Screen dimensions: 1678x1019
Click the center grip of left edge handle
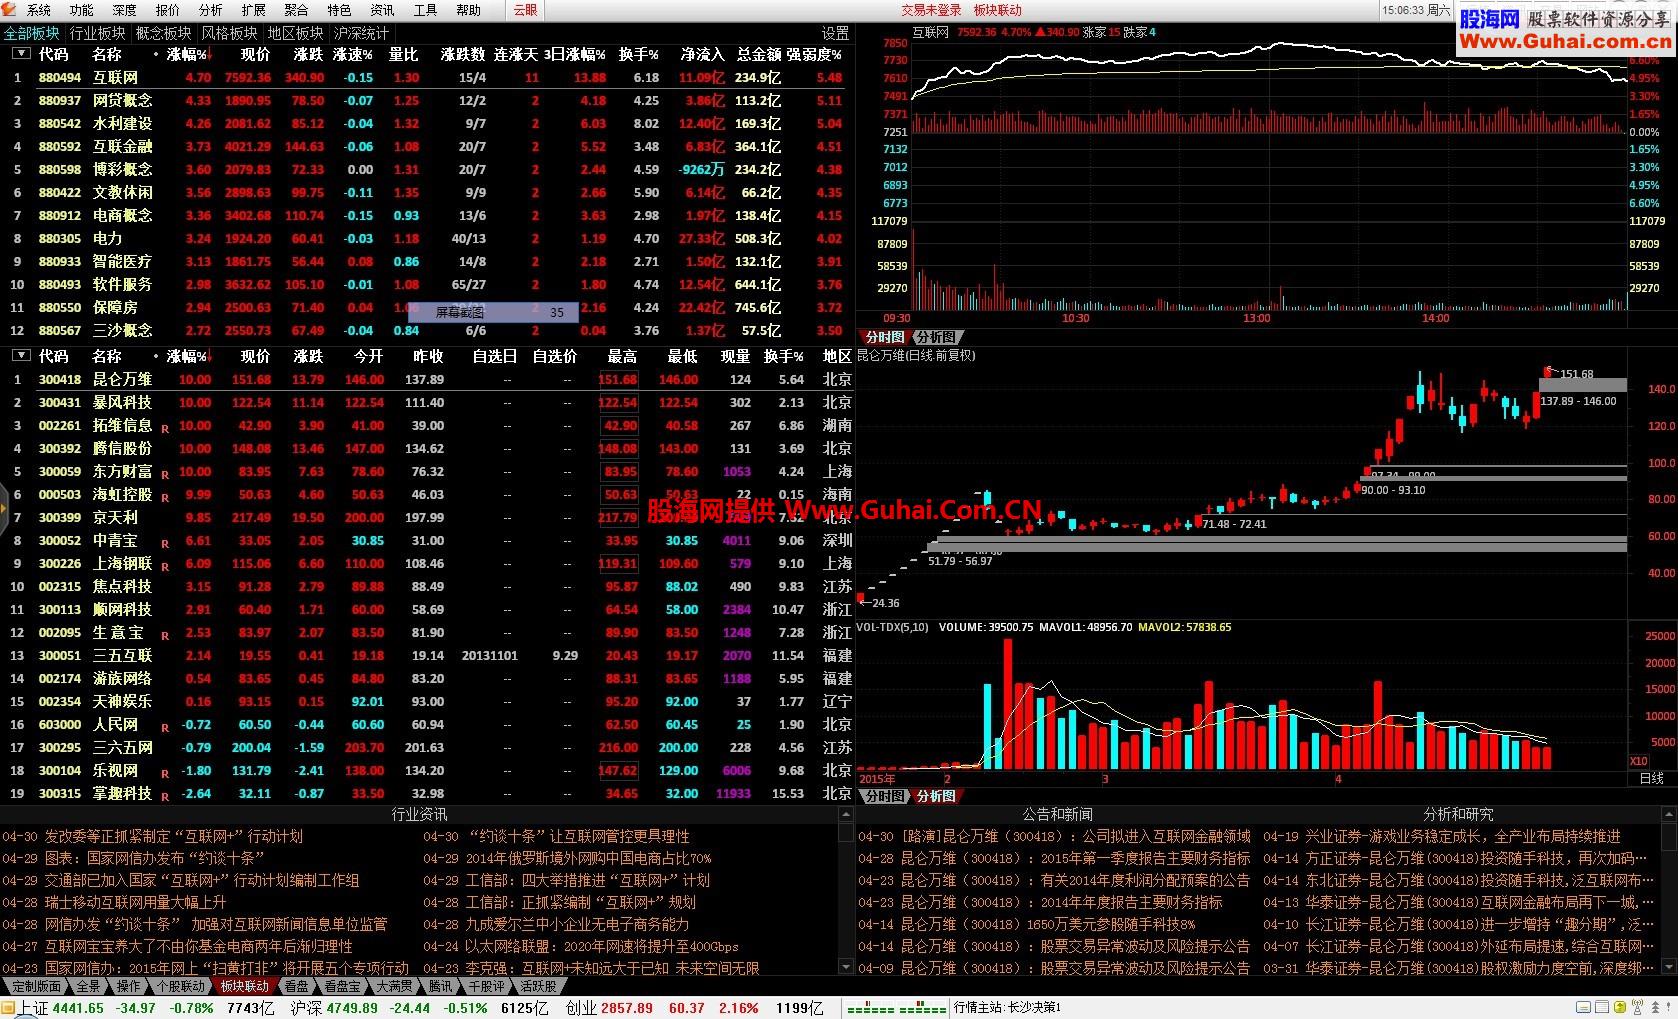tap(3, 508)
